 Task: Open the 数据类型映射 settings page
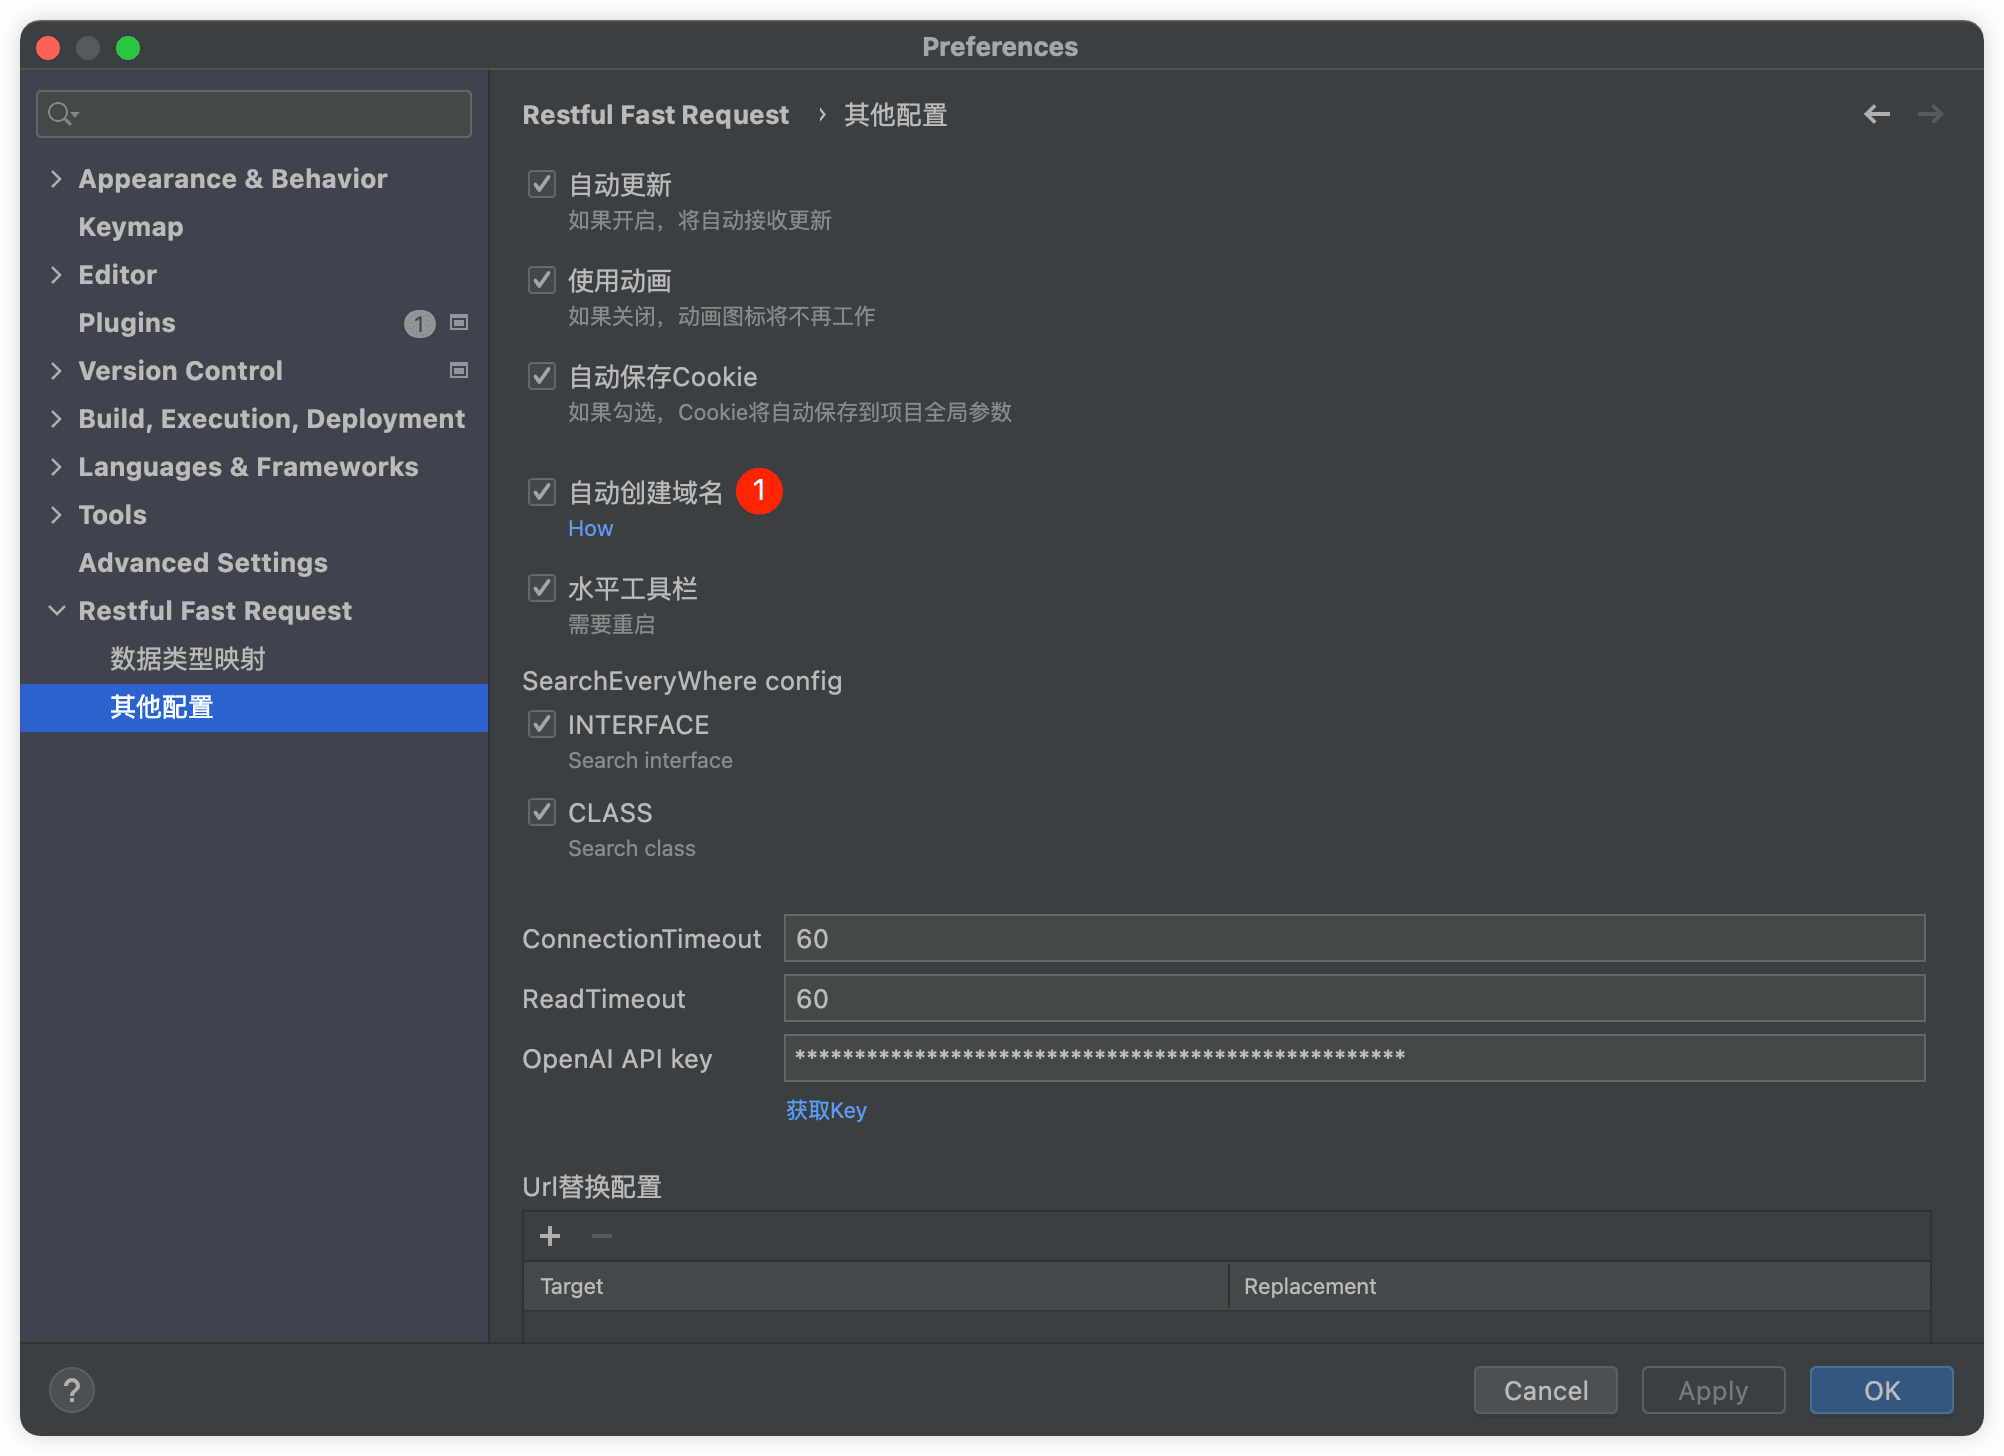click(x=187, y=659)
